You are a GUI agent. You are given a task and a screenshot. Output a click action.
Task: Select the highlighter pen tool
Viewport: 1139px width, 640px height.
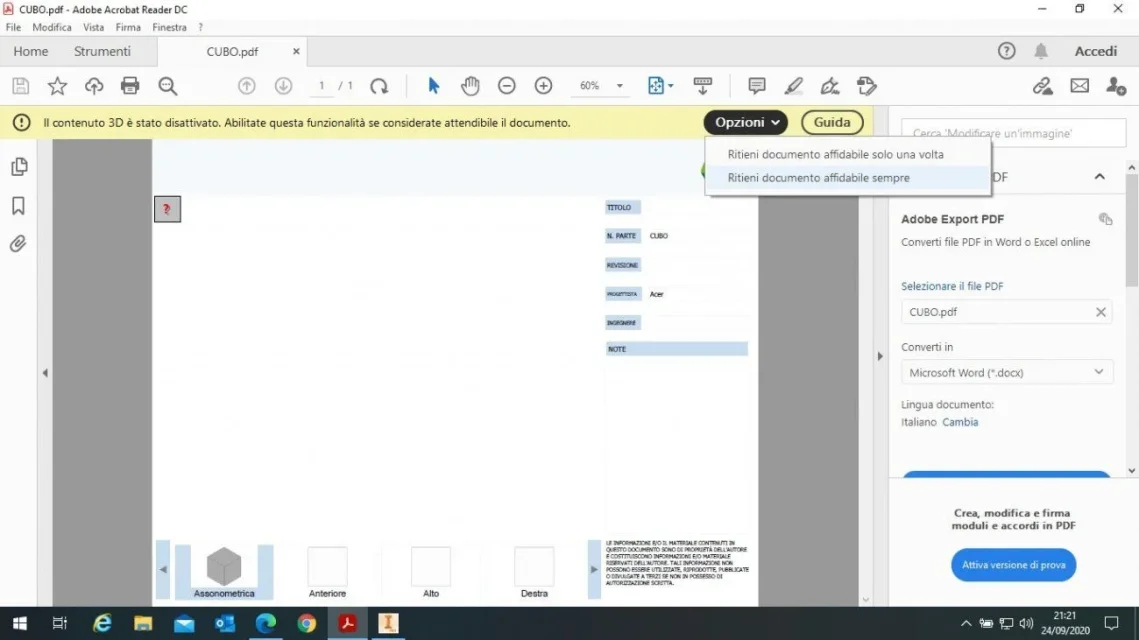click(793, 86)
